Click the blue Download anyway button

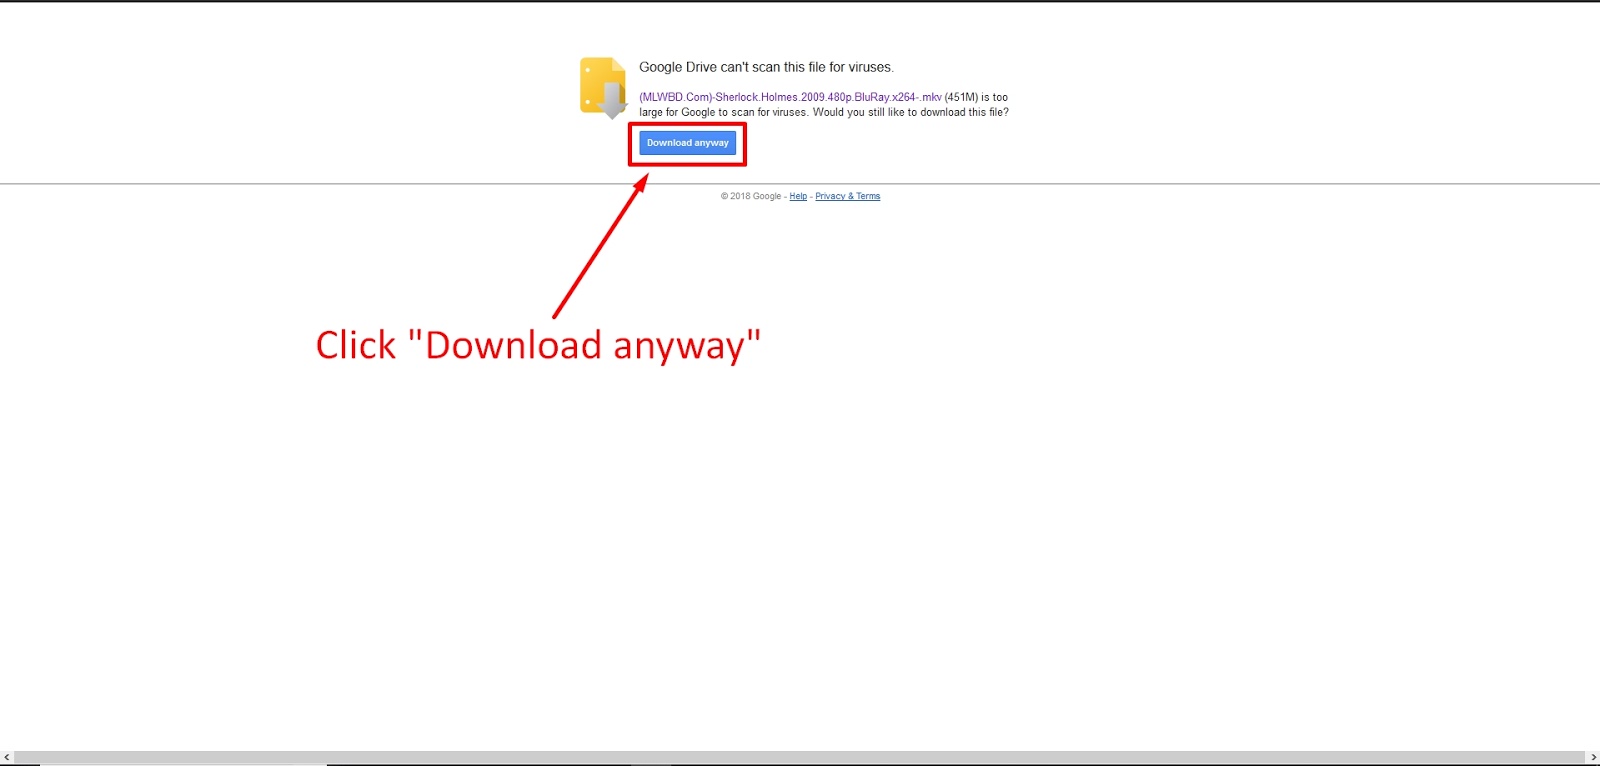point(687,143)
